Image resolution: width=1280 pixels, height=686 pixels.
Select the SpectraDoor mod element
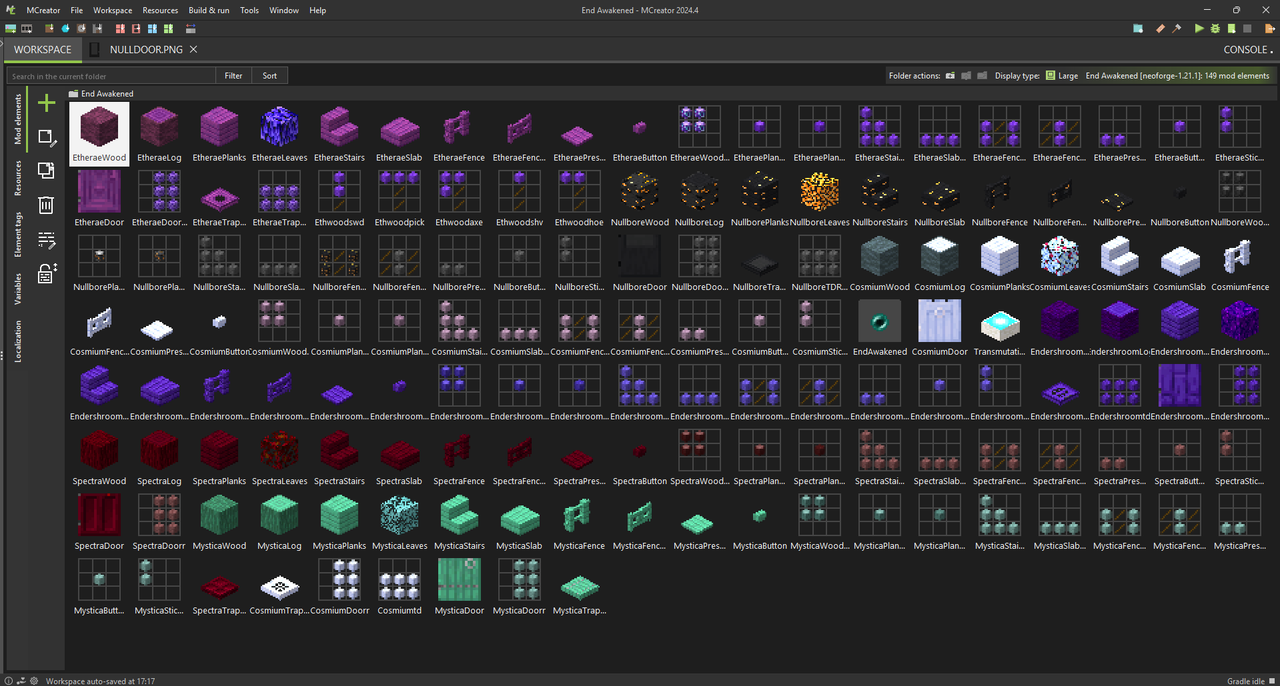click(99, 522)
